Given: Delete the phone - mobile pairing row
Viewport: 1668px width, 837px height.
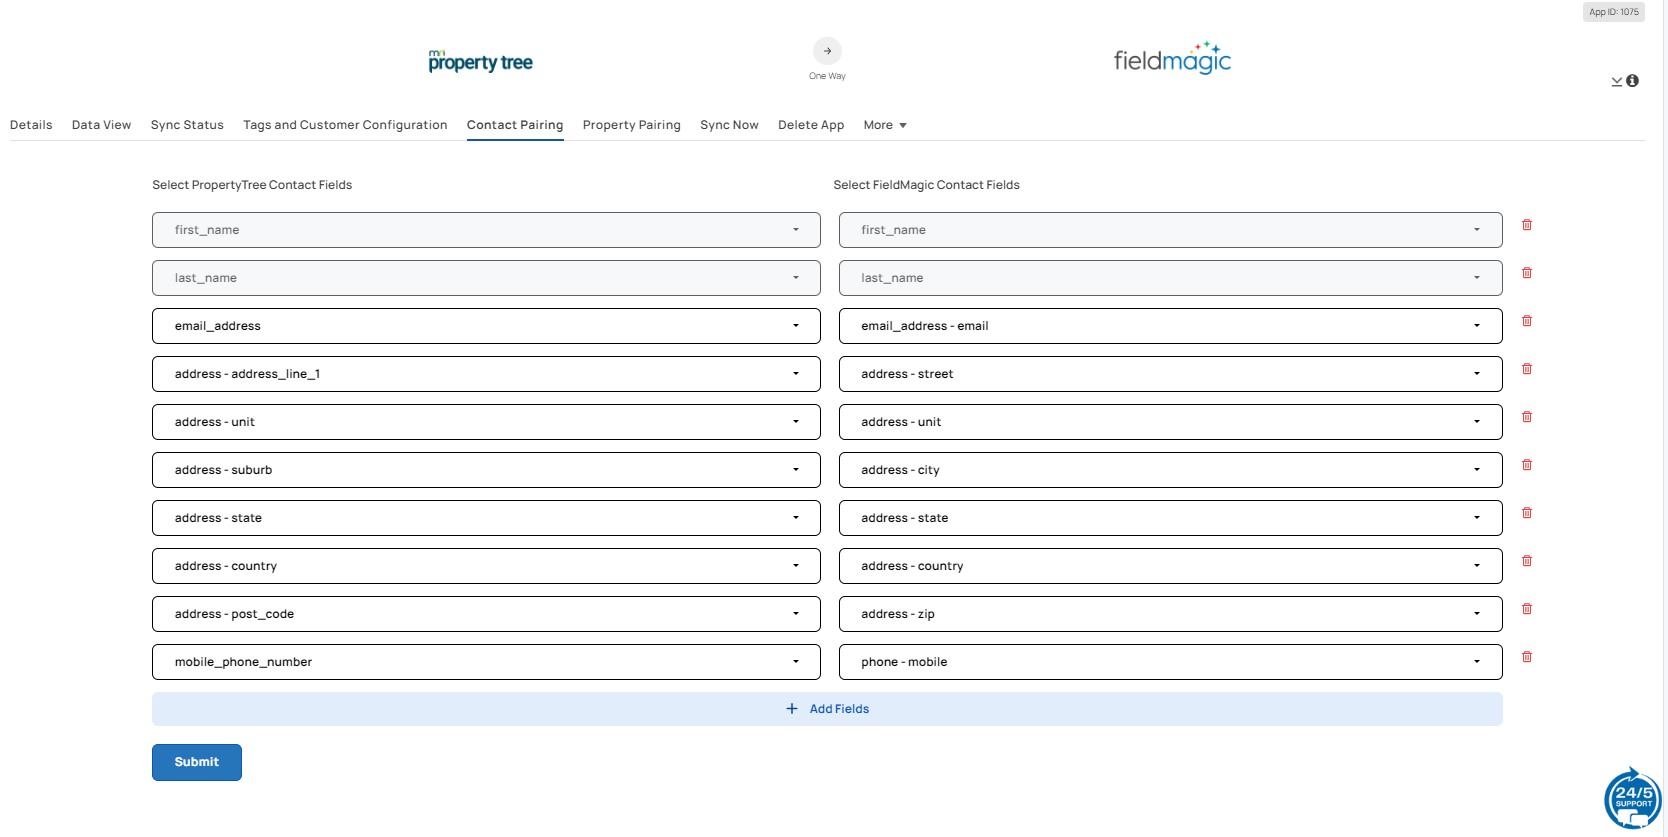Looking at the screenshot, I should (1527, 657).
